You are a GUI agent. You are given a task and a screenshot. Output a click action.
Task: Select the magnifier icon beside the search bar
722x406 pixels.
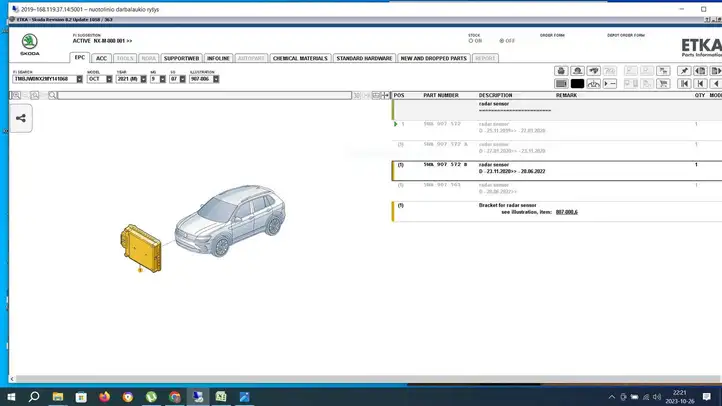click(52, 95)
